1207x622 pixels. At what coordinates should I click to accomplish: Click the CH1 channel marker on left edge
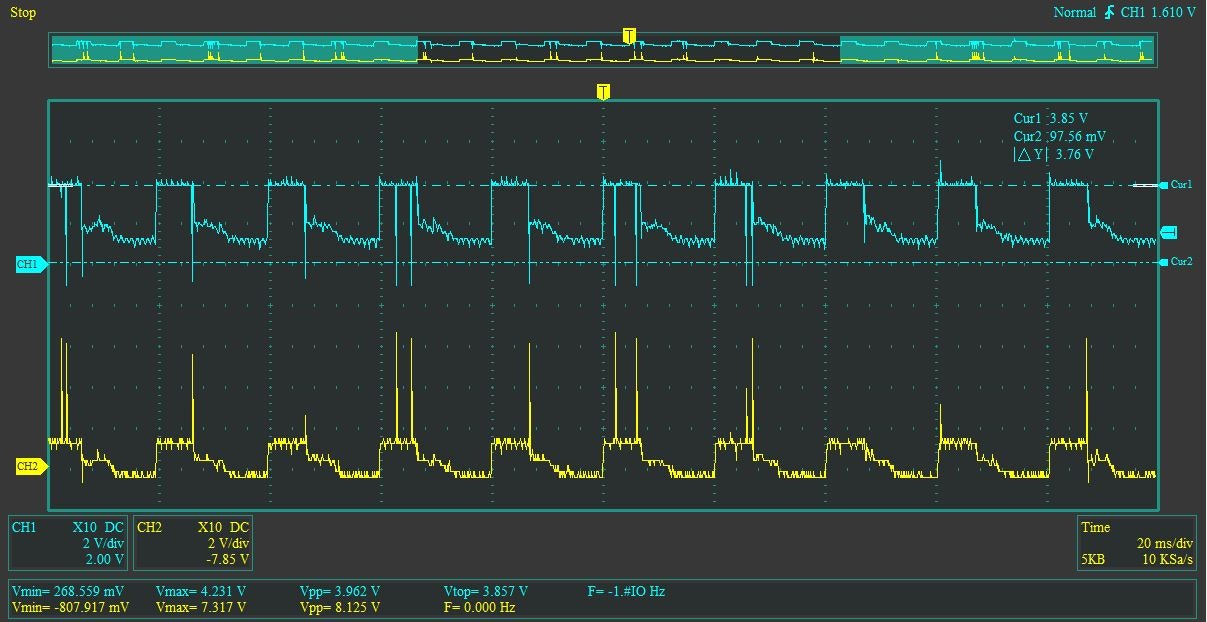tap(30, 264)
